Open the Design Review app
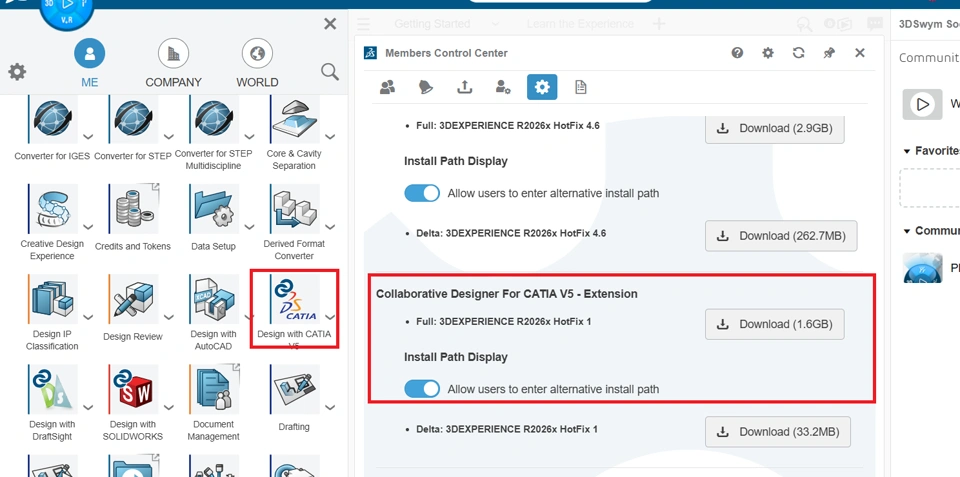 pos(133,299)
